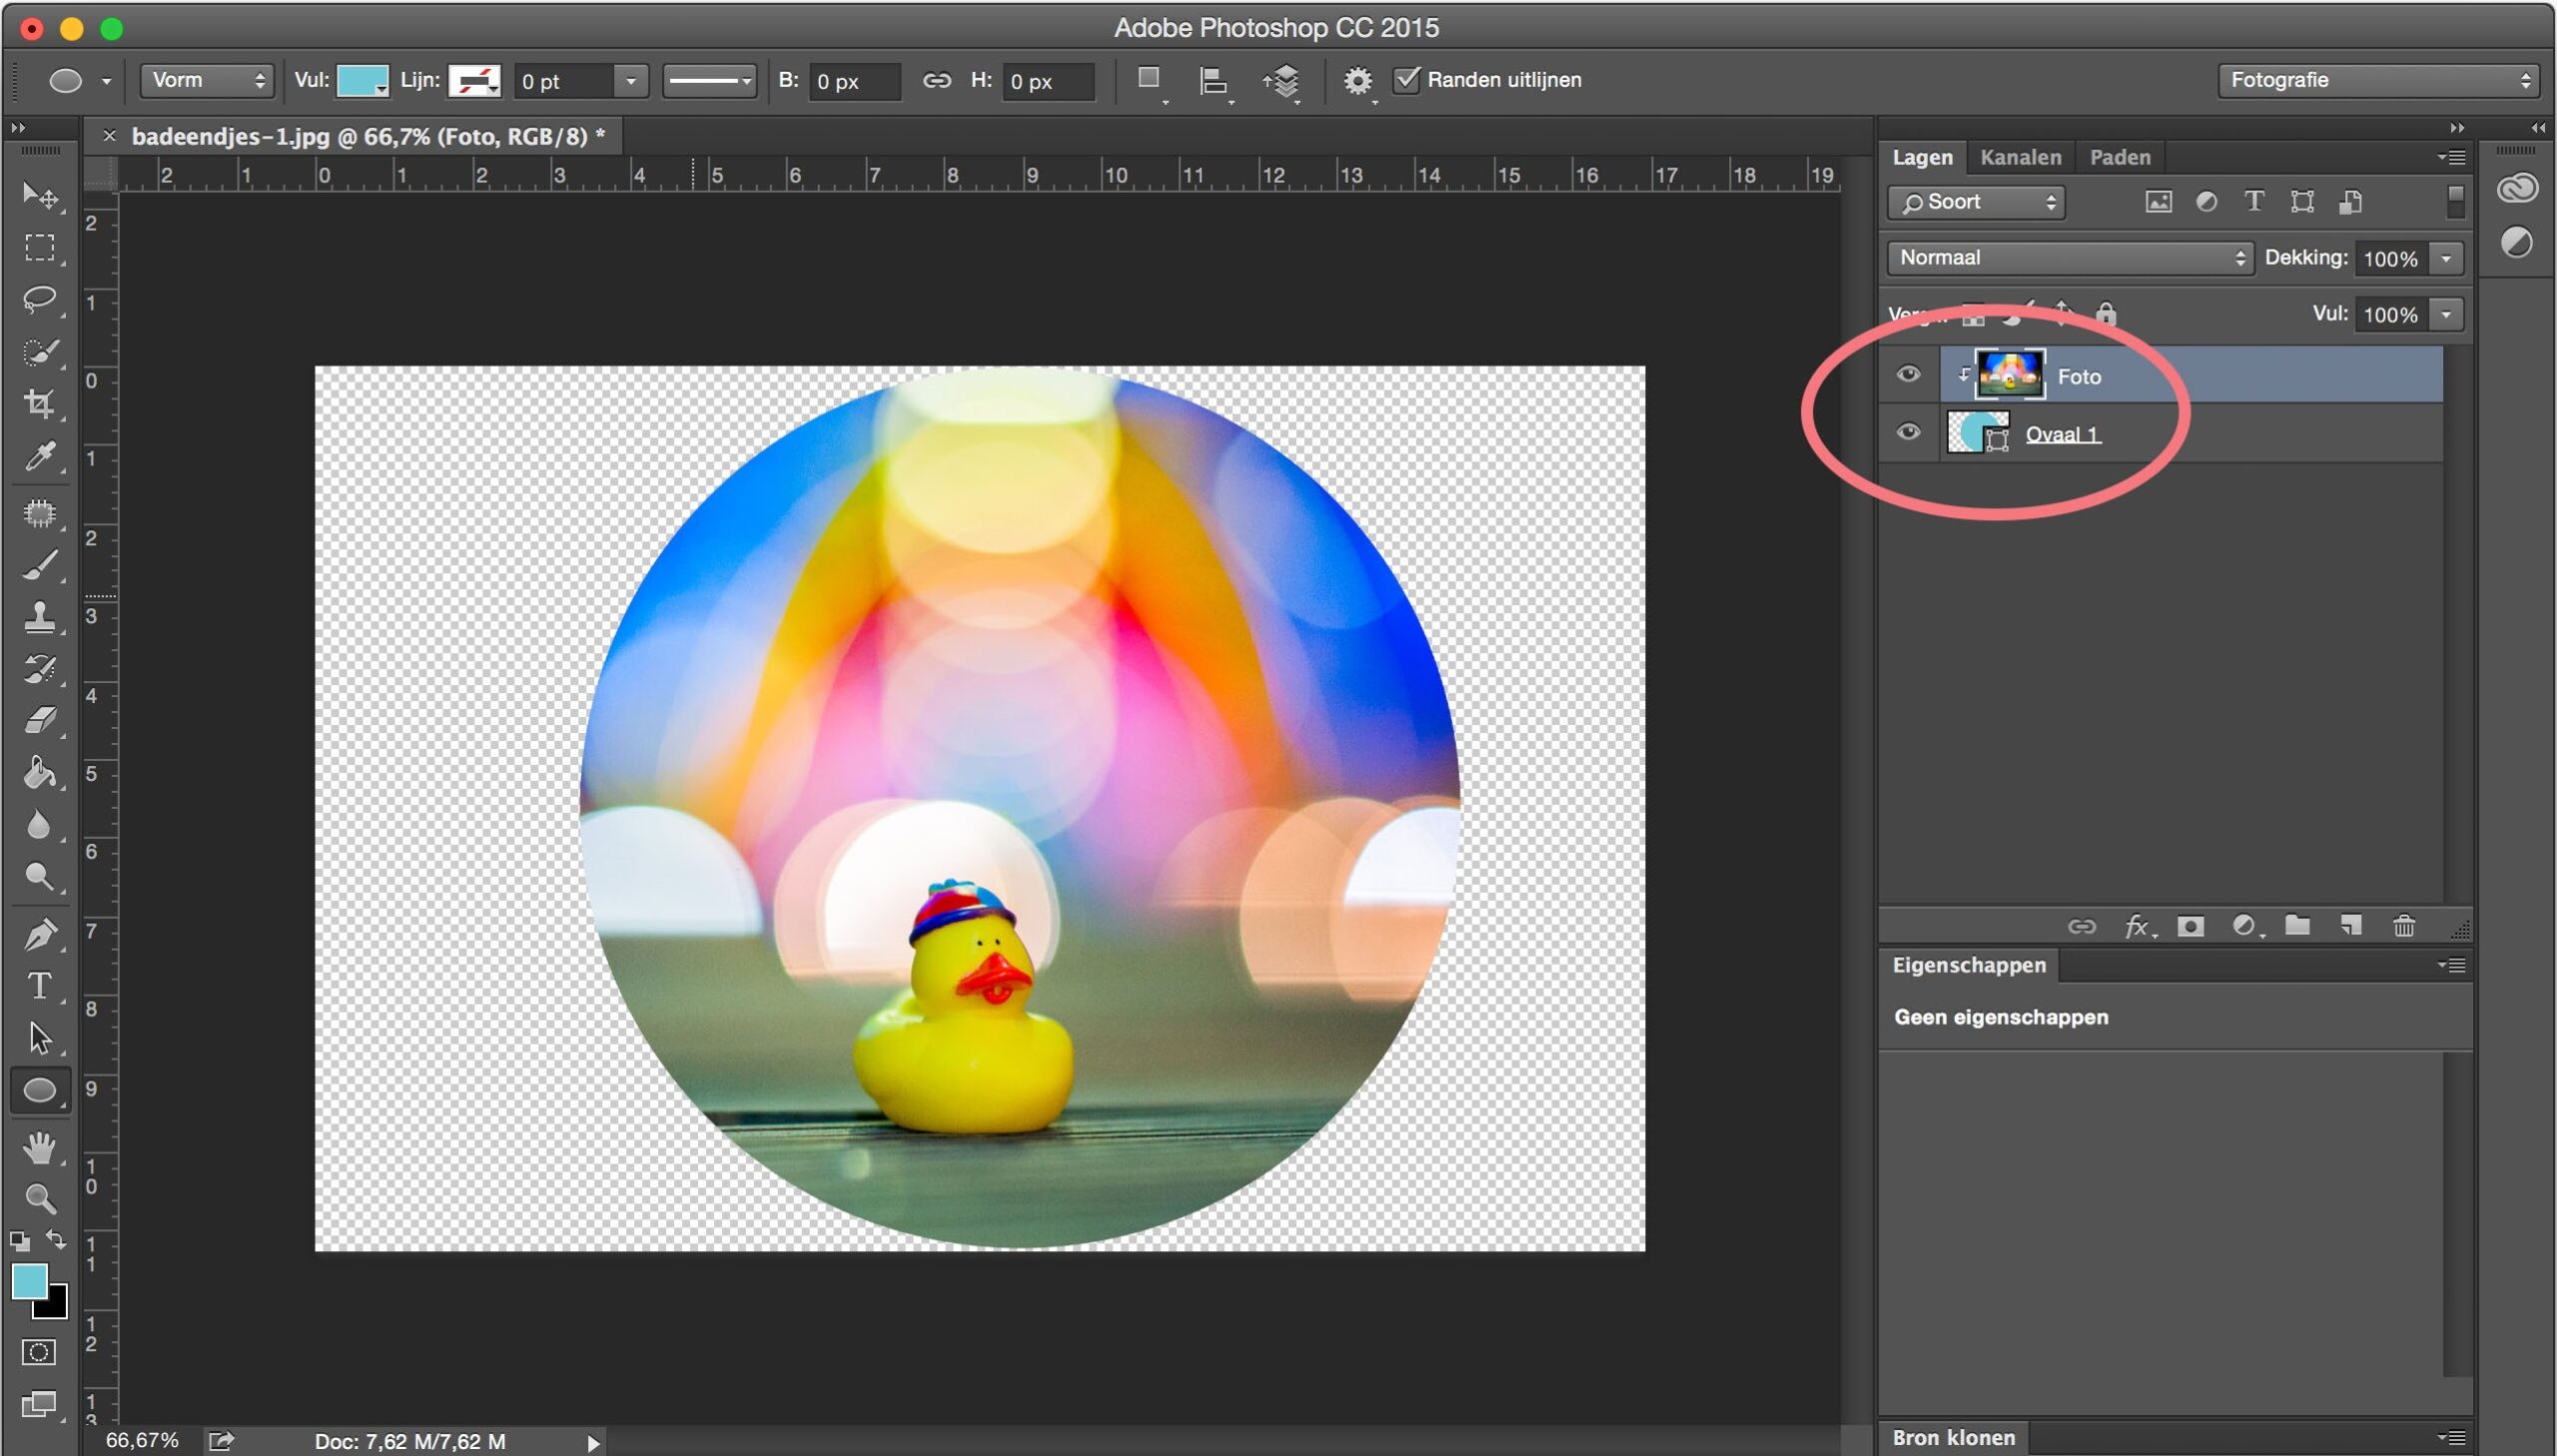Delete a layer with the trash icon
2557x1456 pixels.
[2406, 926]
